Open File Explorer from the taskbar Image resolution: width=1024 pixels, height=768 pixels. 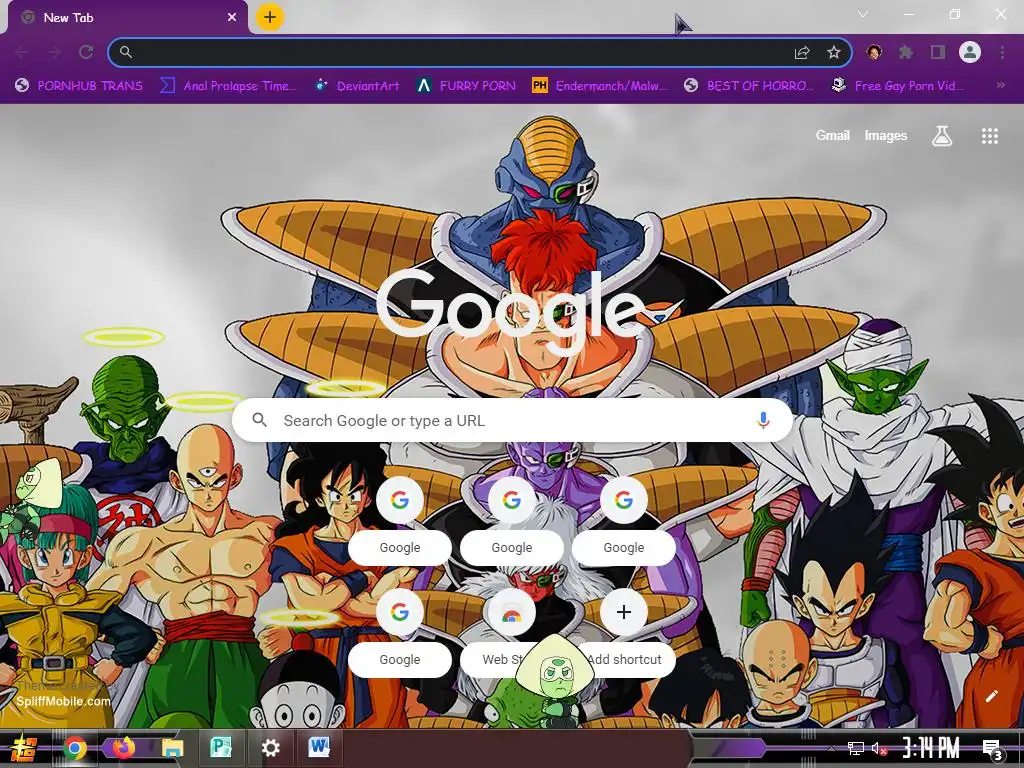(172, 748)
